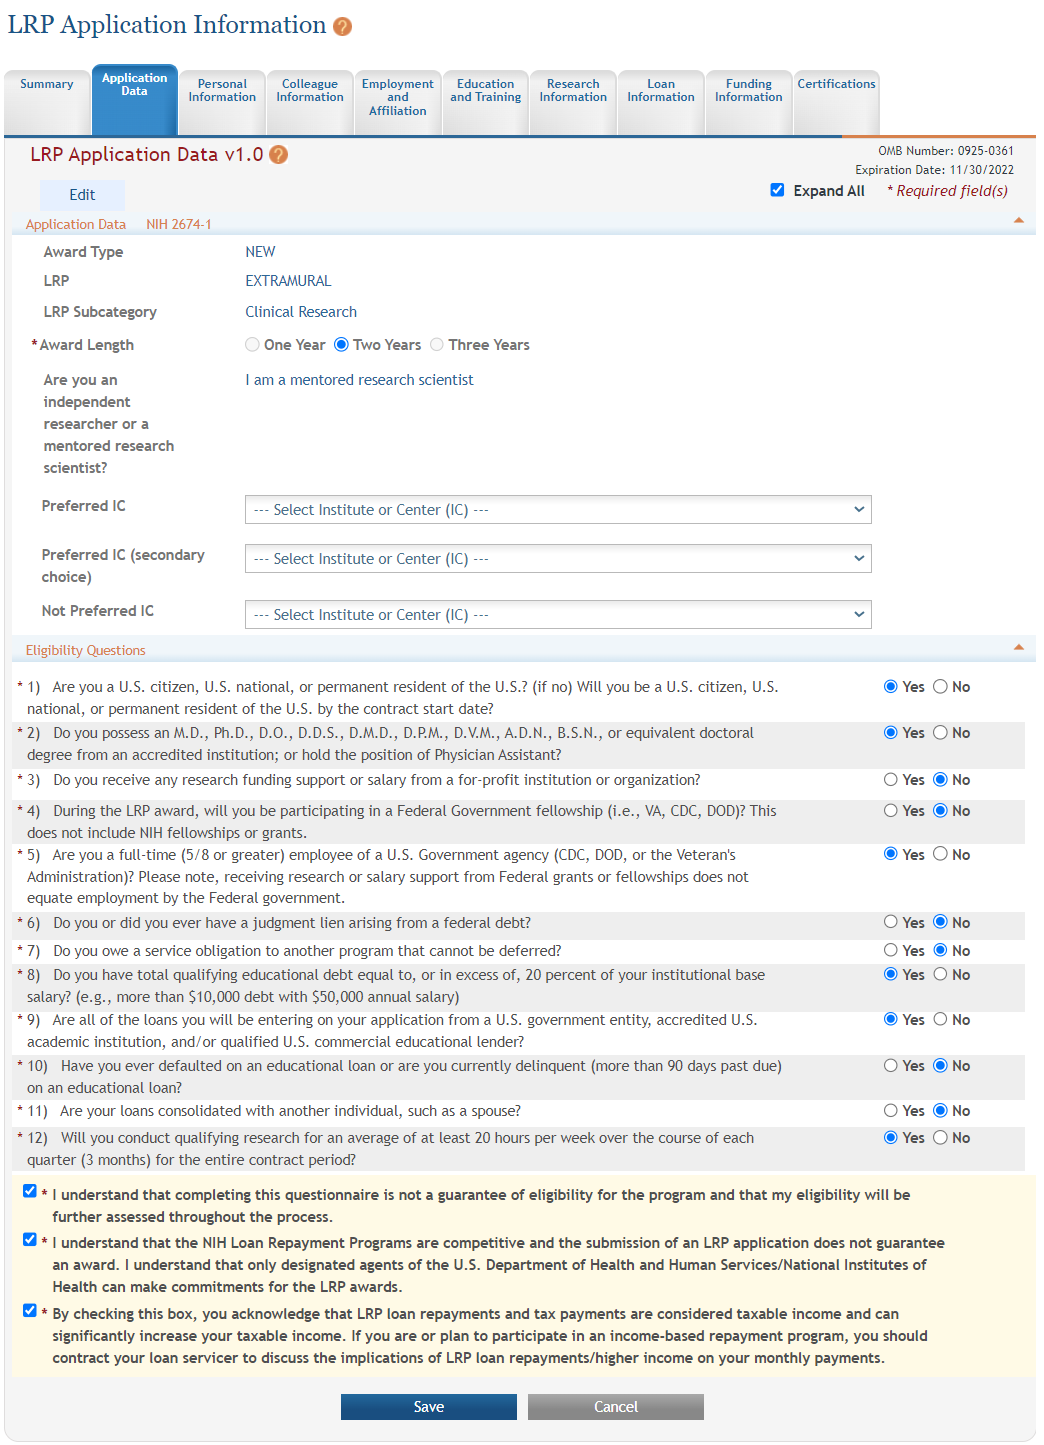
Task: Open the Preferred IC dropdown
Action: pyautogui.click(x=558, y=509)
